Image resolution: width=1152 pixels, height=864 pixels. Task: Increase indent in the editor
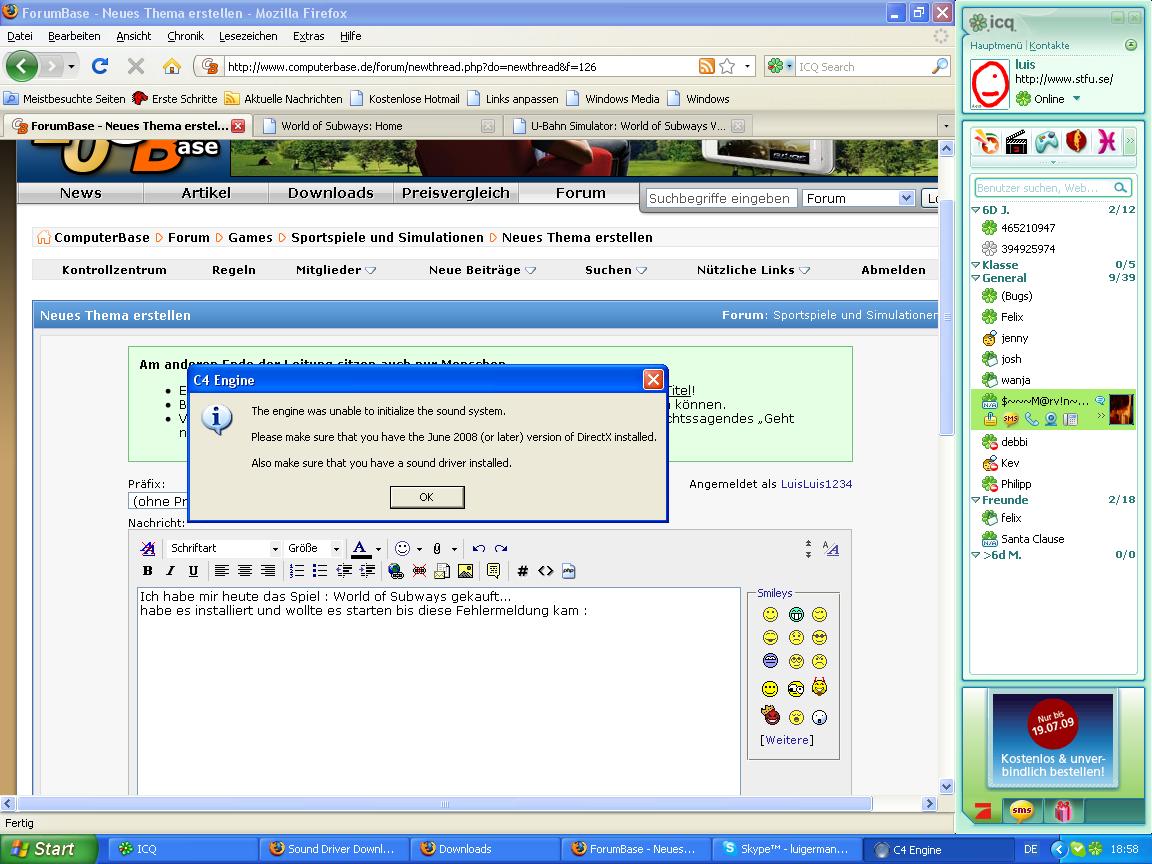pyautogui.click(x=367, y=571)
